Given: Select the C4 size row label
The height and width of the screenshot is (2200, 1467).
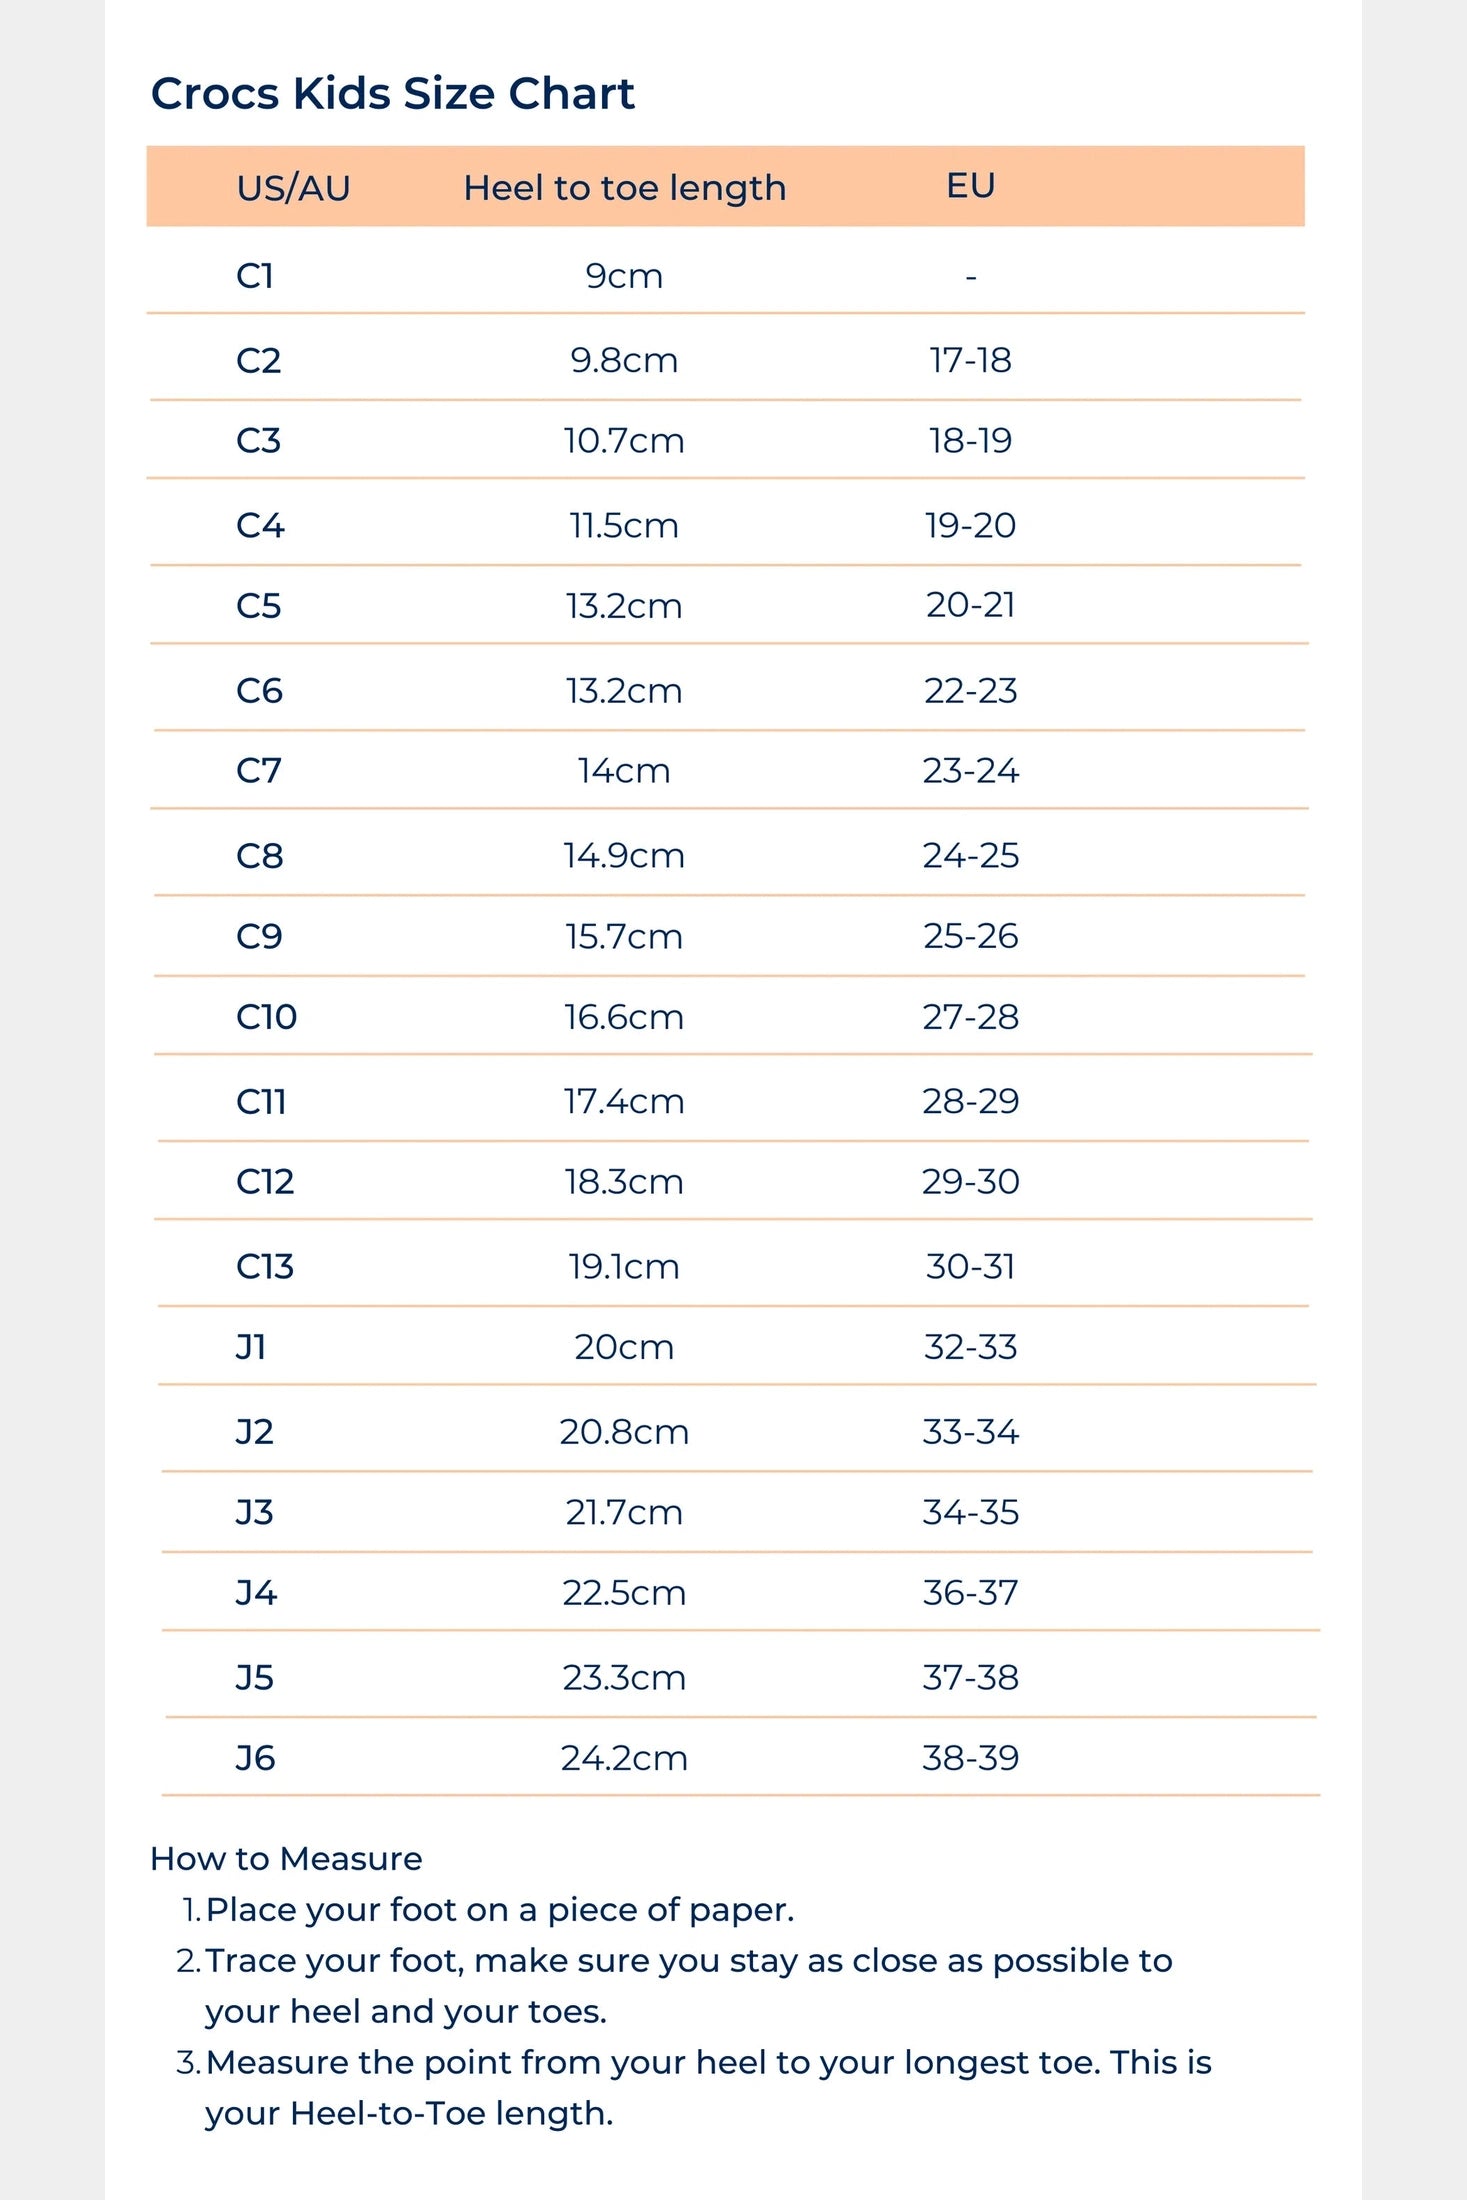Looking at the screenshot, I should pos(260,526).
